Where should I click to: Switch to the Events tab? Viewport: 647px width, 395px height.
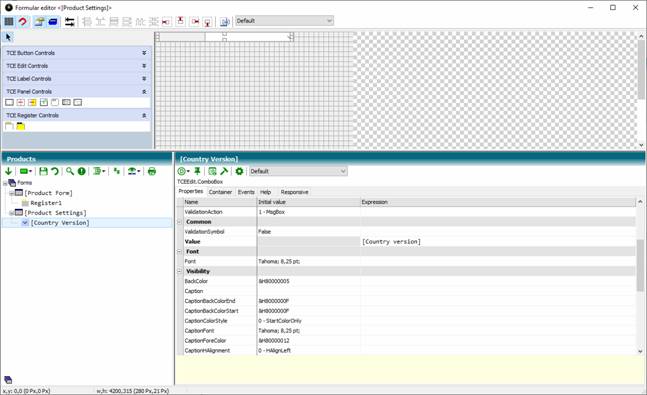246,192
